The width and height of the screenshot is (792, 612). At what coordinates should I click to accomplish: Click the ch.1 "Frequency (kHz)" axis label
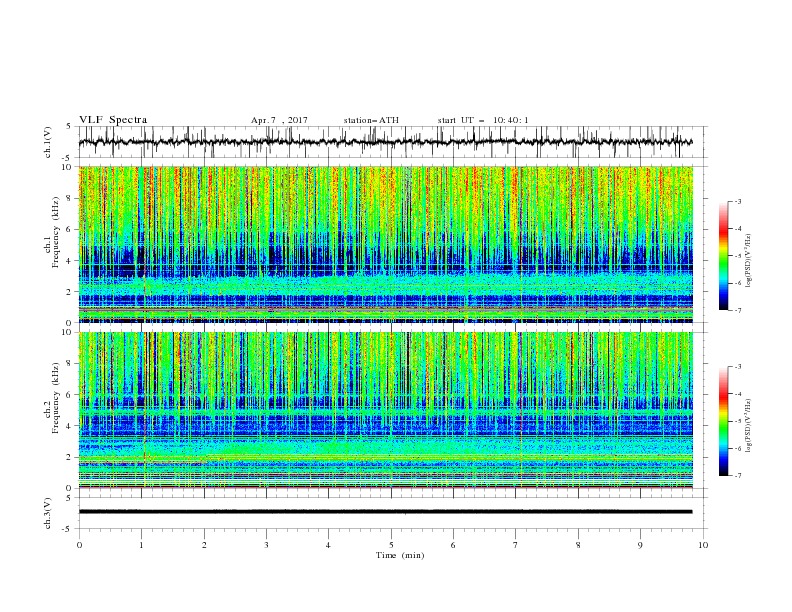56,231
